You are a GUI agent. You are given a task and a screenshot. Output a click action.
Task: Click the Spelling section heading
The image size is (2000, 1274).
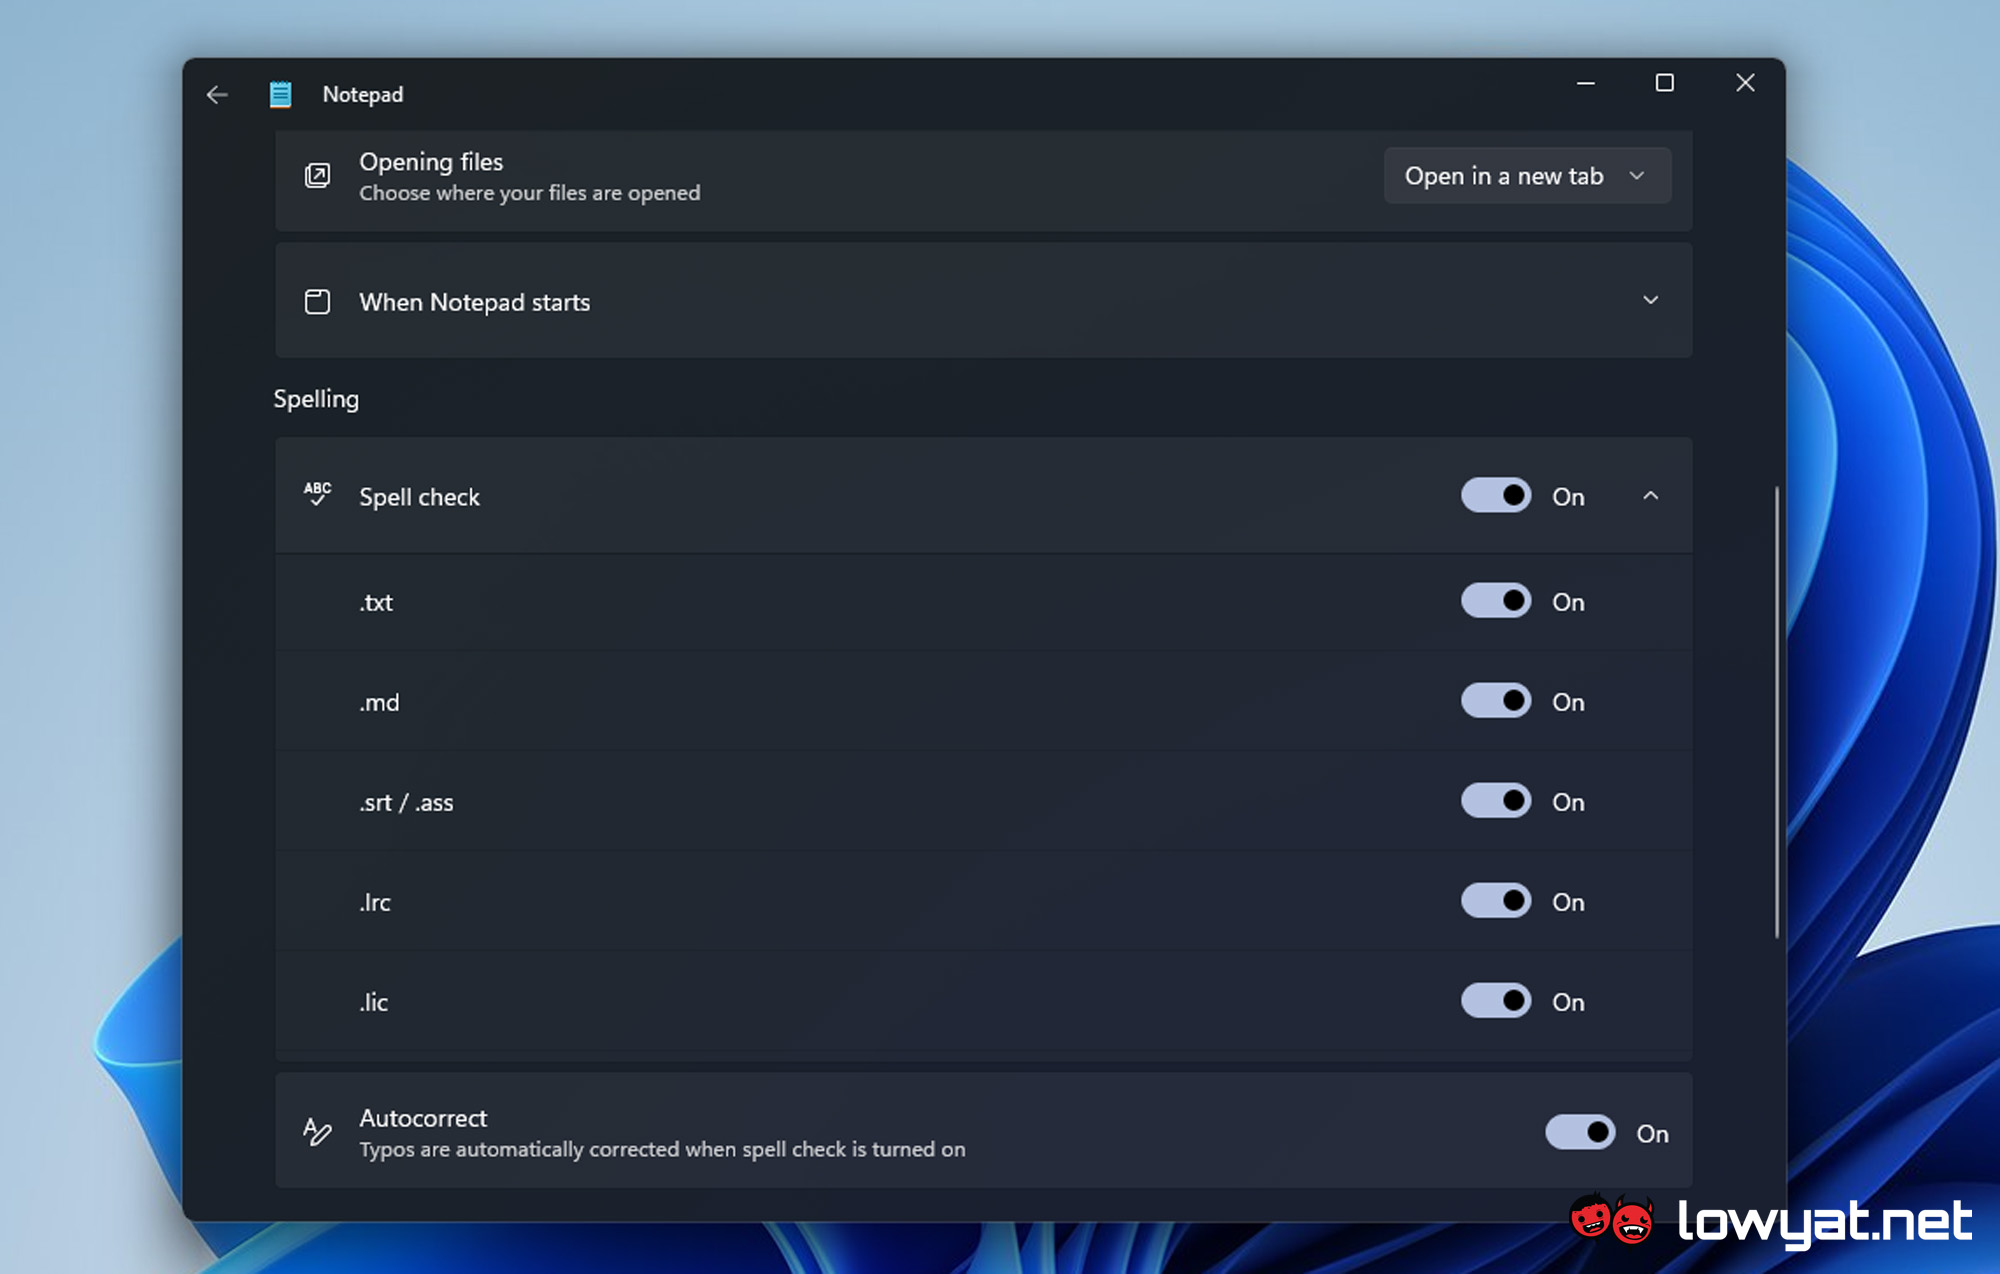(x=316, y=399)
